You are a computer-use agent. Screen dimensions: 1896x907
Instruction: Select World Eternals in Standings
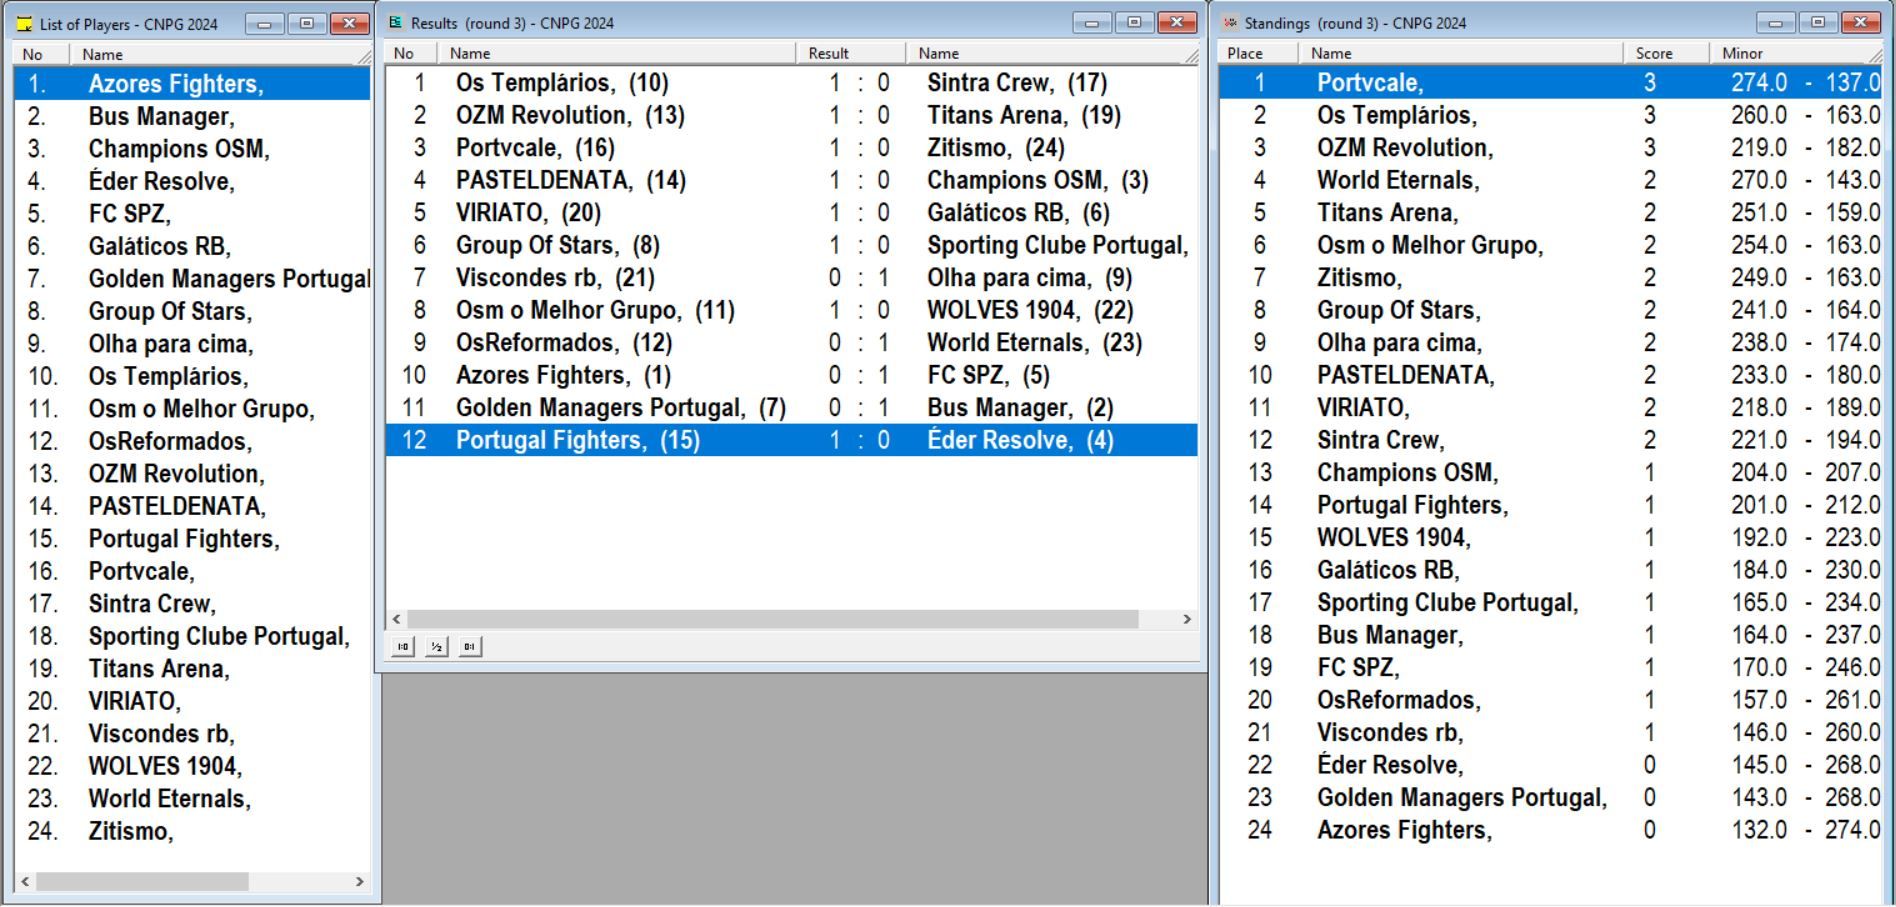coord(1550,180)
